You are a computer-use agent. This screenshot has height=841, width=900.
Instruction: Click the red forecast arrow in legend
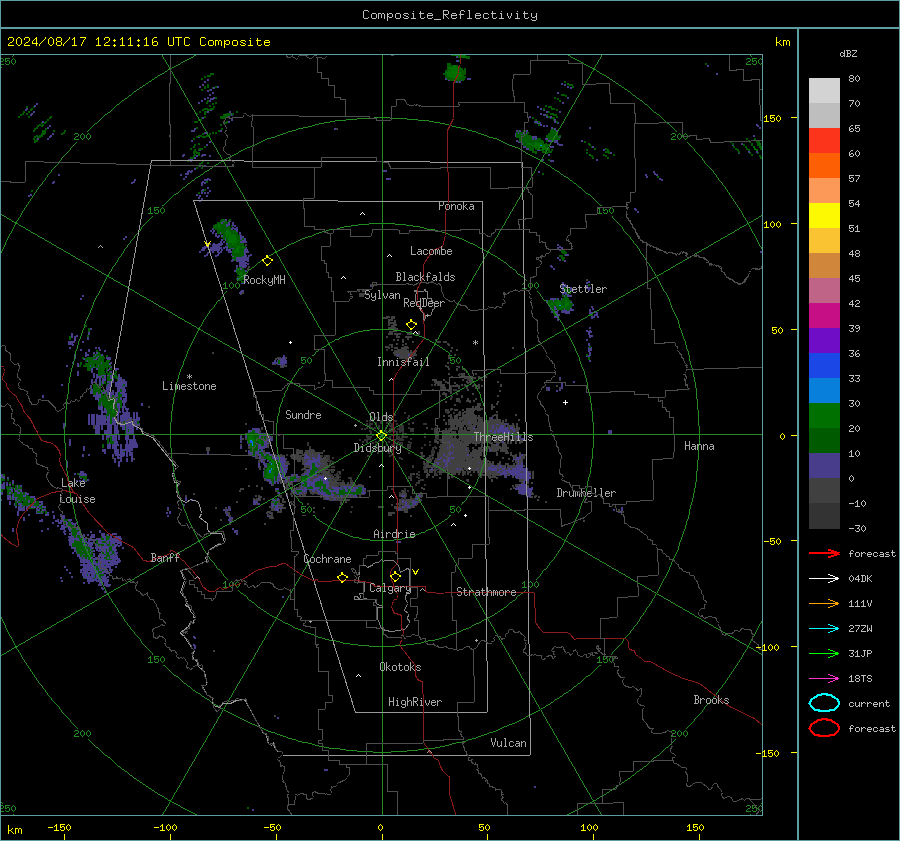(824, 553)
